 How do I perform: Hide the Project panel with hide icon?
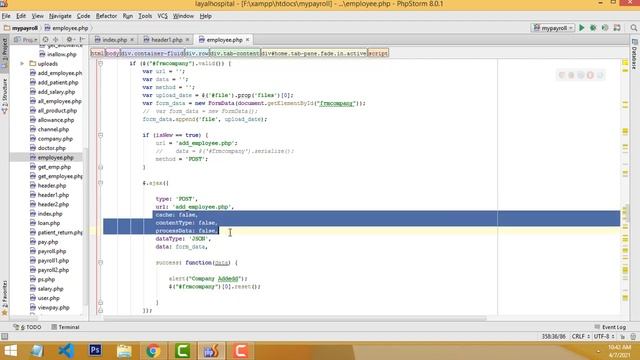tap(82, 40)
